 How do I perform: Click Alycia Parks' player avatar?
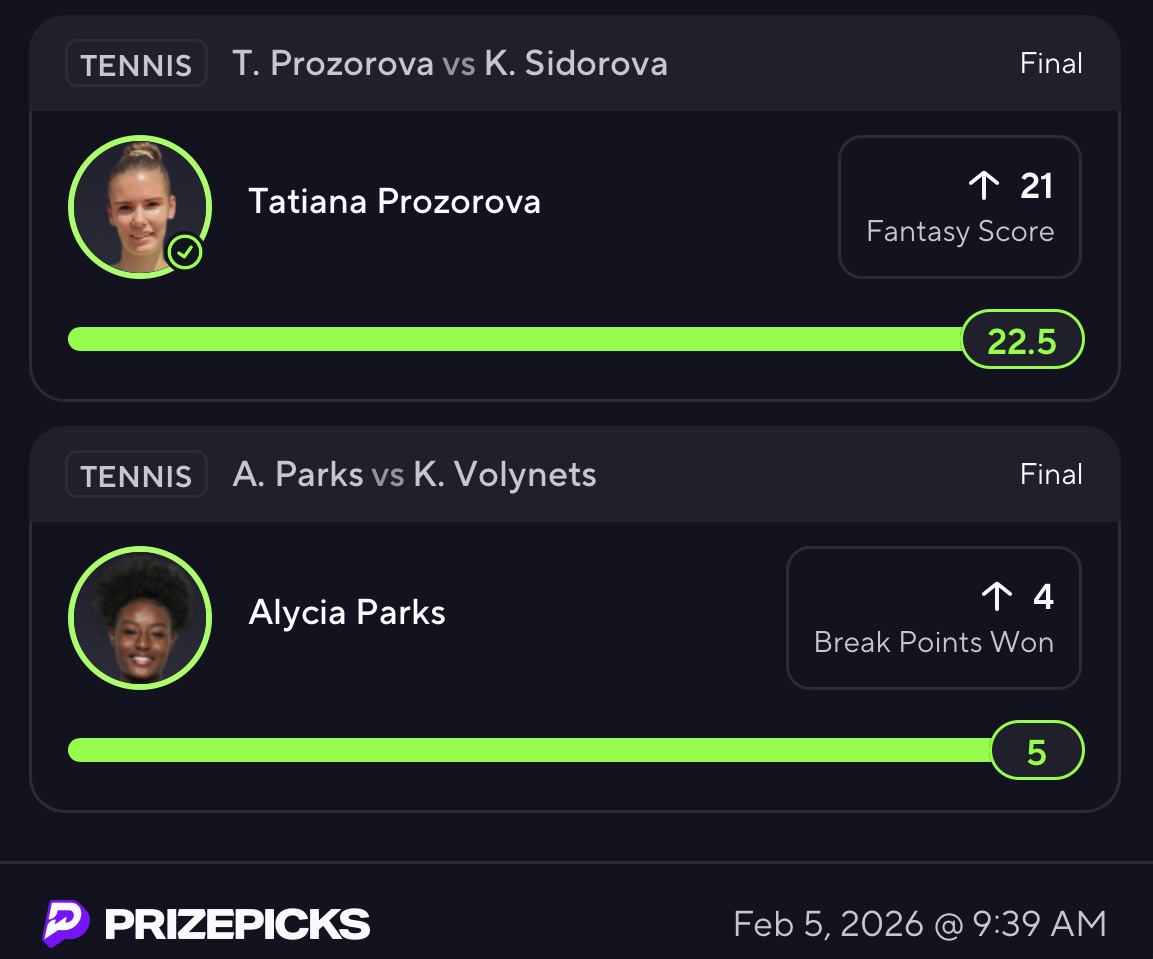[139, 617]
